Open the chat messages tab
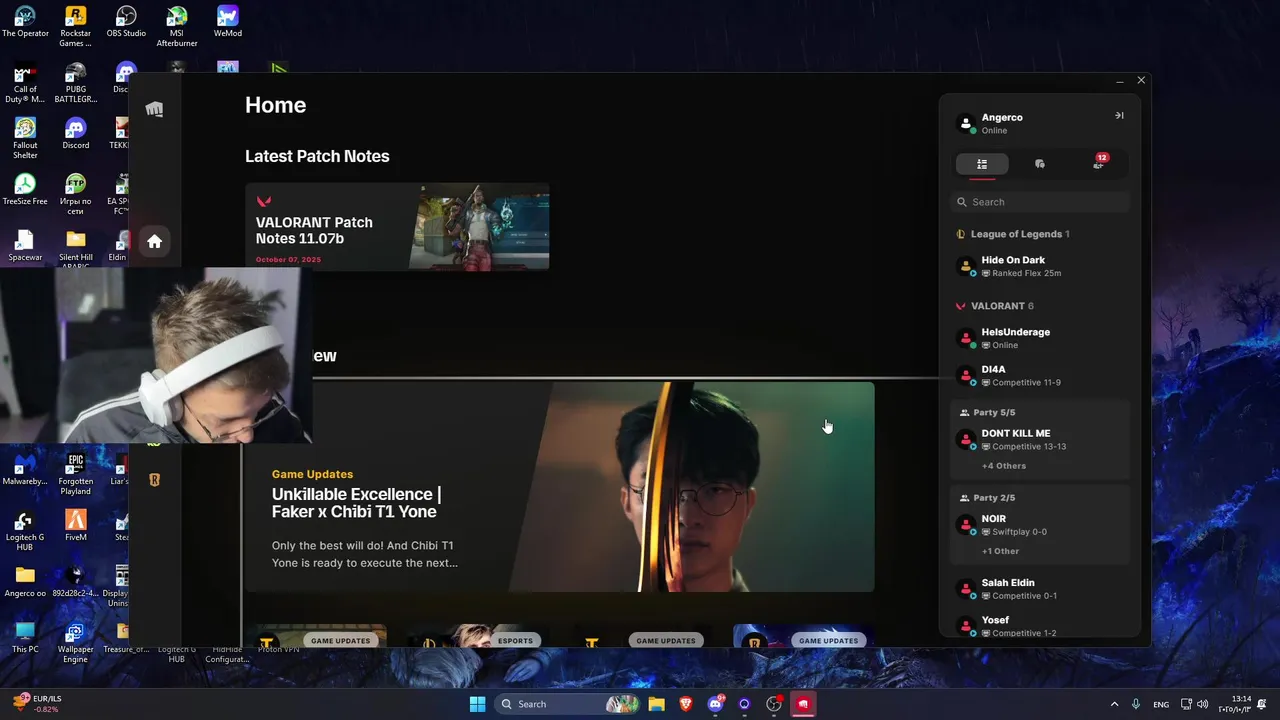This screenshot has width=1280, height=720. tap(1040, 164)
